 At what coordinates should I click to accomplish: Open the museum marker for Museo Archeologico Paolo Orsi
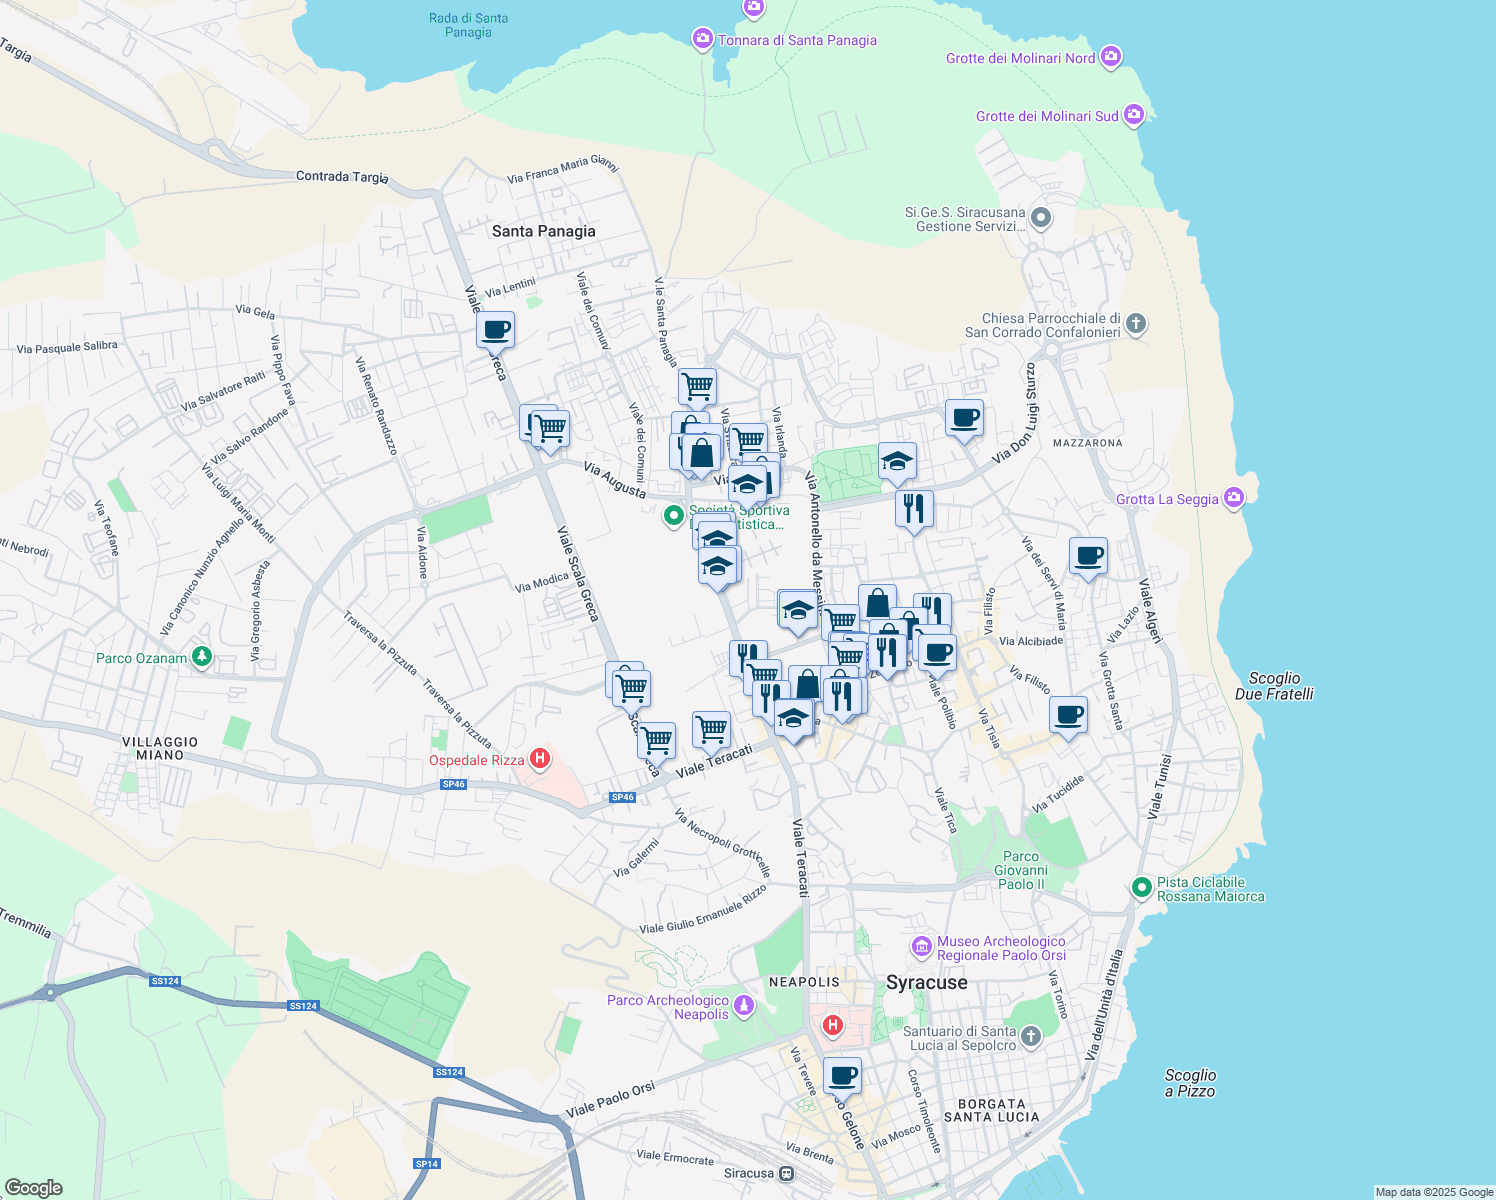point(923,944)
